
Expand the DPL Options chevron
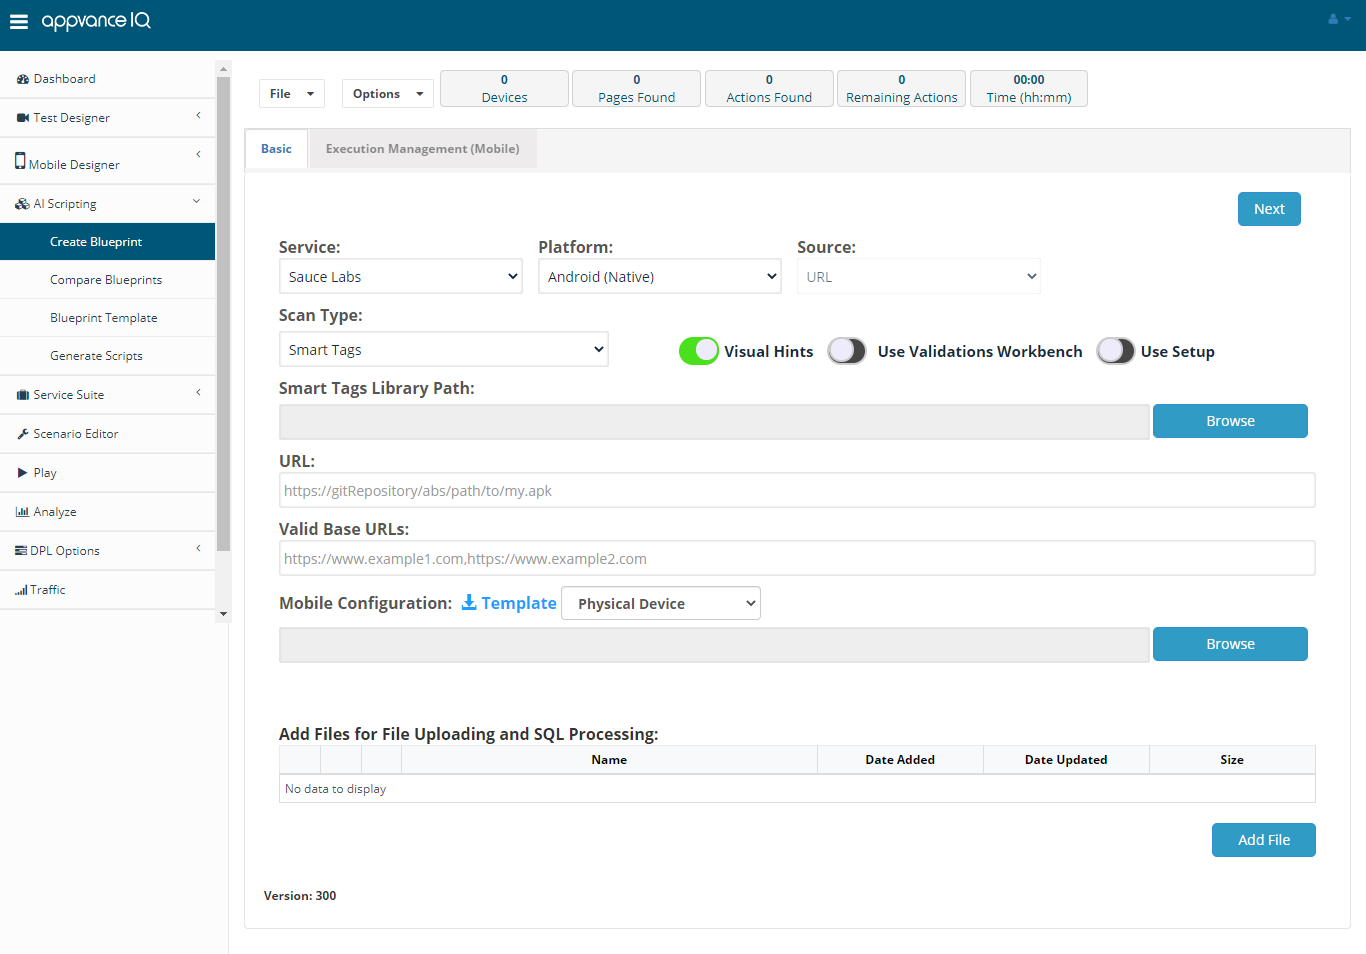click(x=198, y=549)
